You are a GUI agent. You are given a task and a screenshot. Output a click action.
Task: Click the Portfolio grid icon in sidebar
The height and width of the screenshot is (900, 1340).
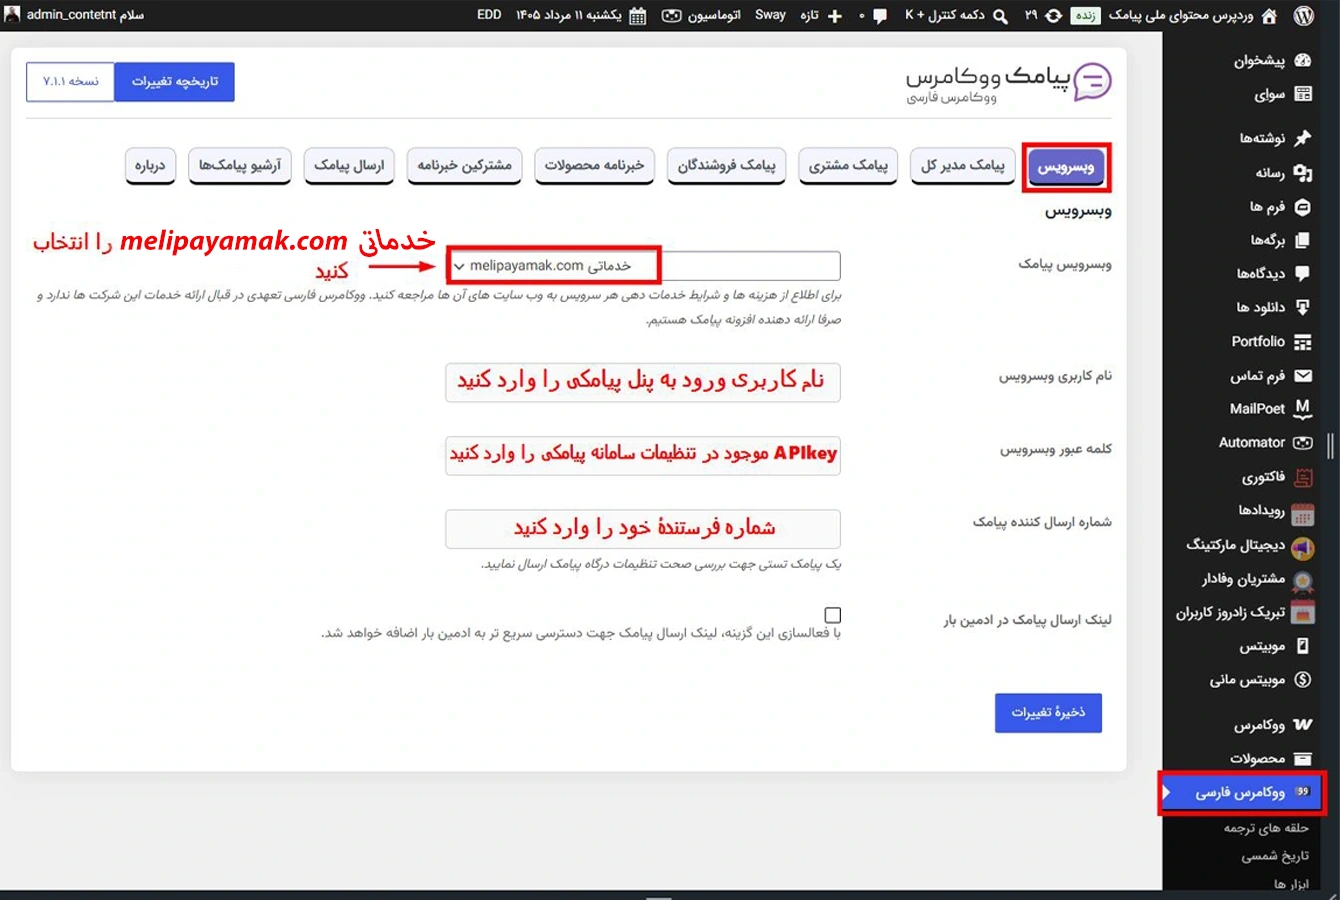[x=1302, y=342]
